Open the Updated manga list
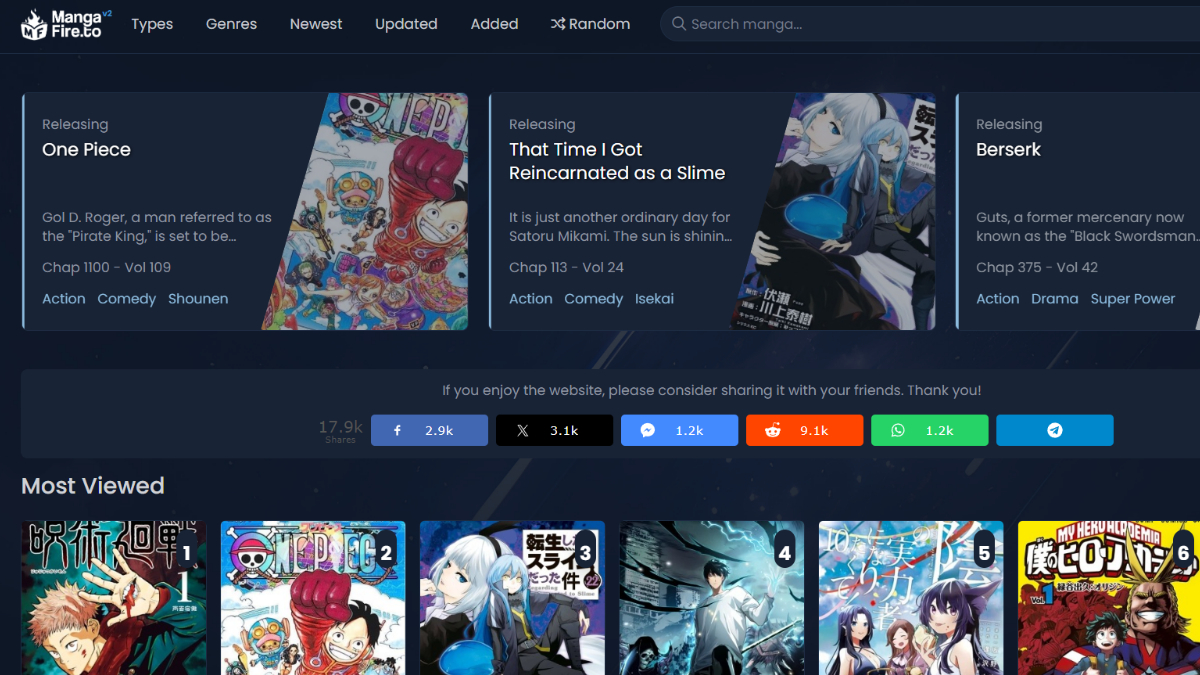 pos(406,24)
